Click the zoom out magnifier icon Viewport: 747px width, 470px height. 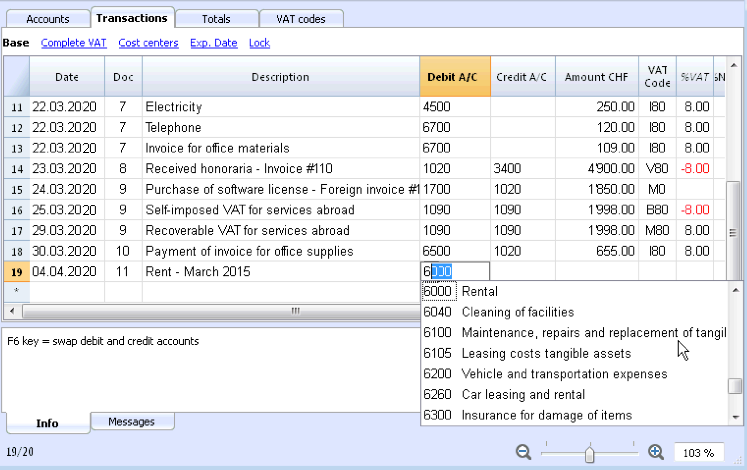pyautogui.click(x=523, y=452)
